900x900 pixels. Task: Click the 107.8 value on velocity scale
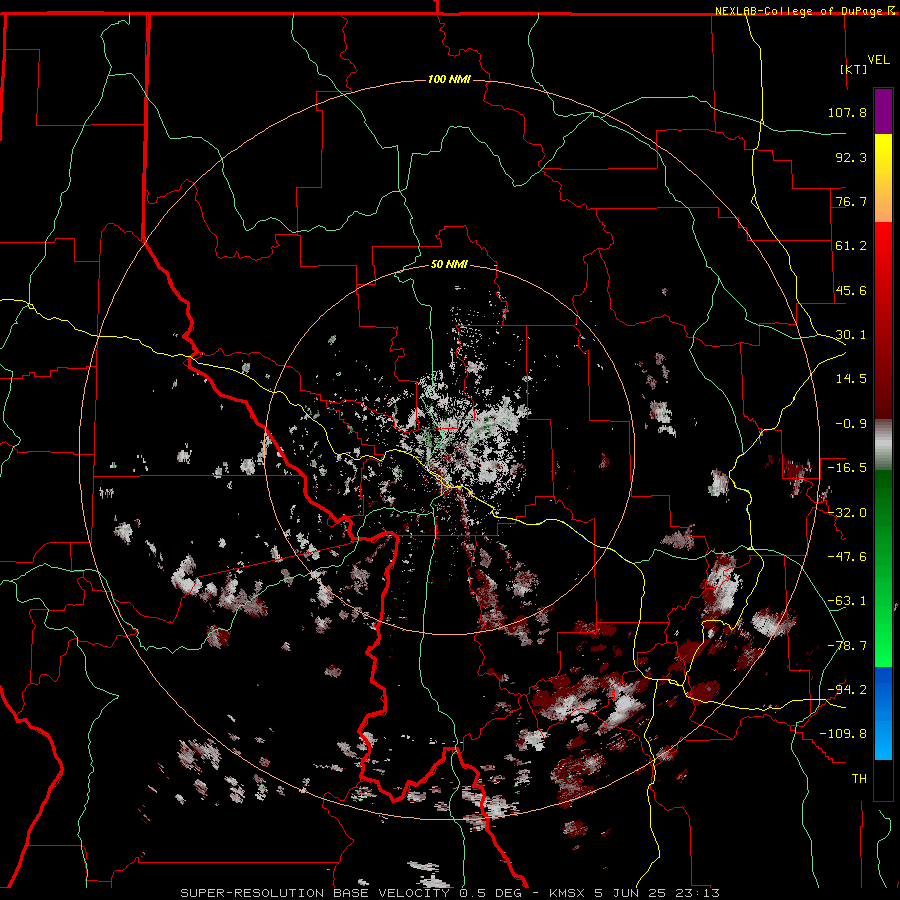[x=847, y=112]
